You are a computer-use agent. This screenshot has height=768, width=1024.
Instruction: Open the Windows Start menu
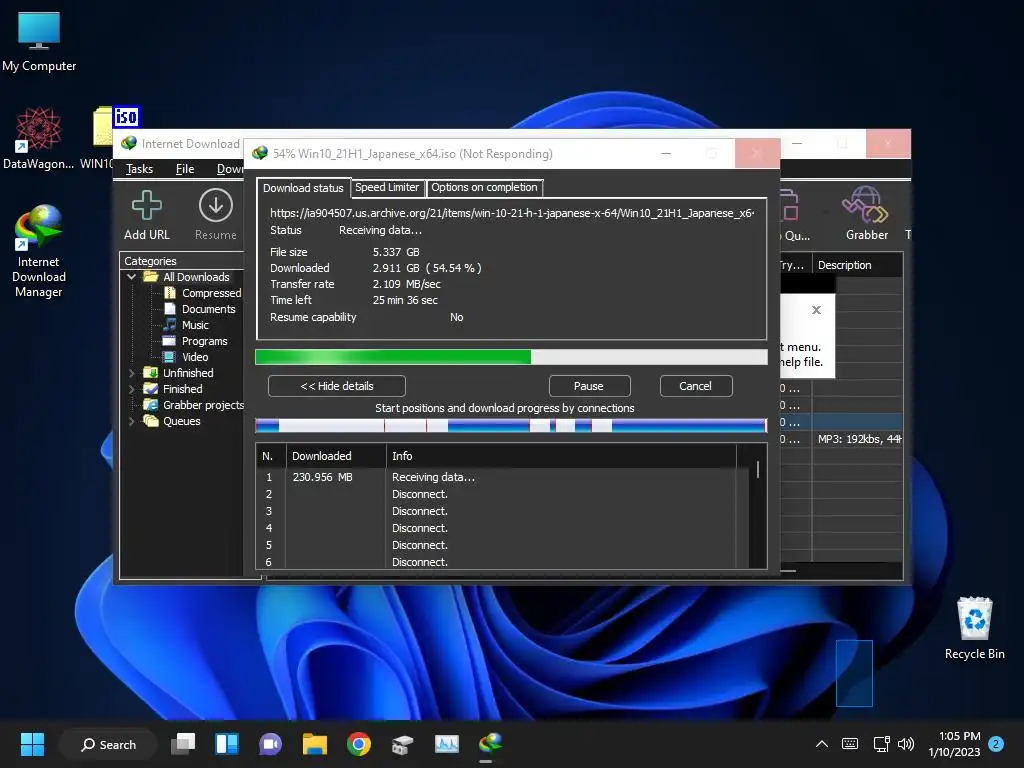click(x=32, y=744)
